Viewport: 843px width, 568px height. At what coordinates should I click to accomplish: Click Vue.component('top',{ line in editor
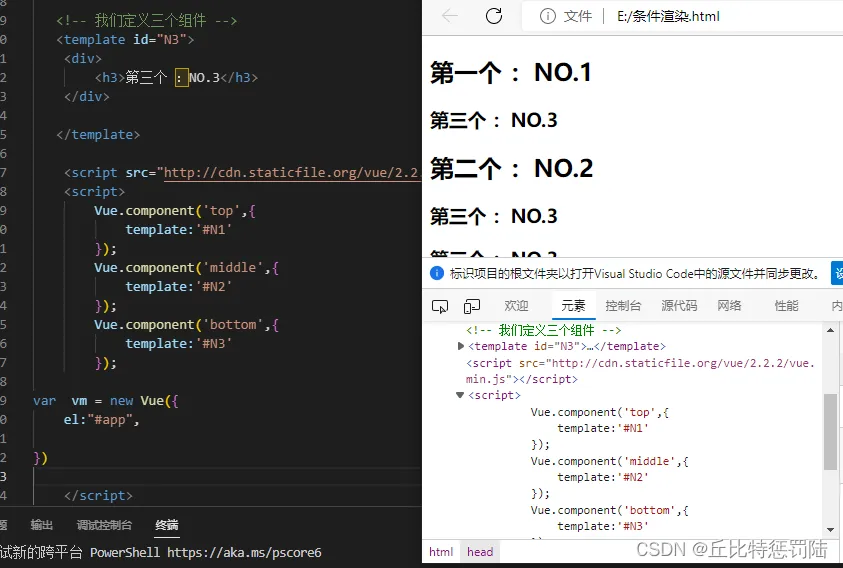coord(175,211)
